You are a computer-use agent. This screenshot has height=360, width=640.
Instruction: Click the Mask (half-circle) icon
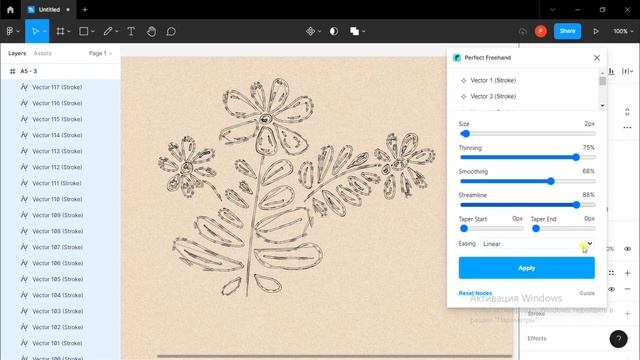point(334,31)
